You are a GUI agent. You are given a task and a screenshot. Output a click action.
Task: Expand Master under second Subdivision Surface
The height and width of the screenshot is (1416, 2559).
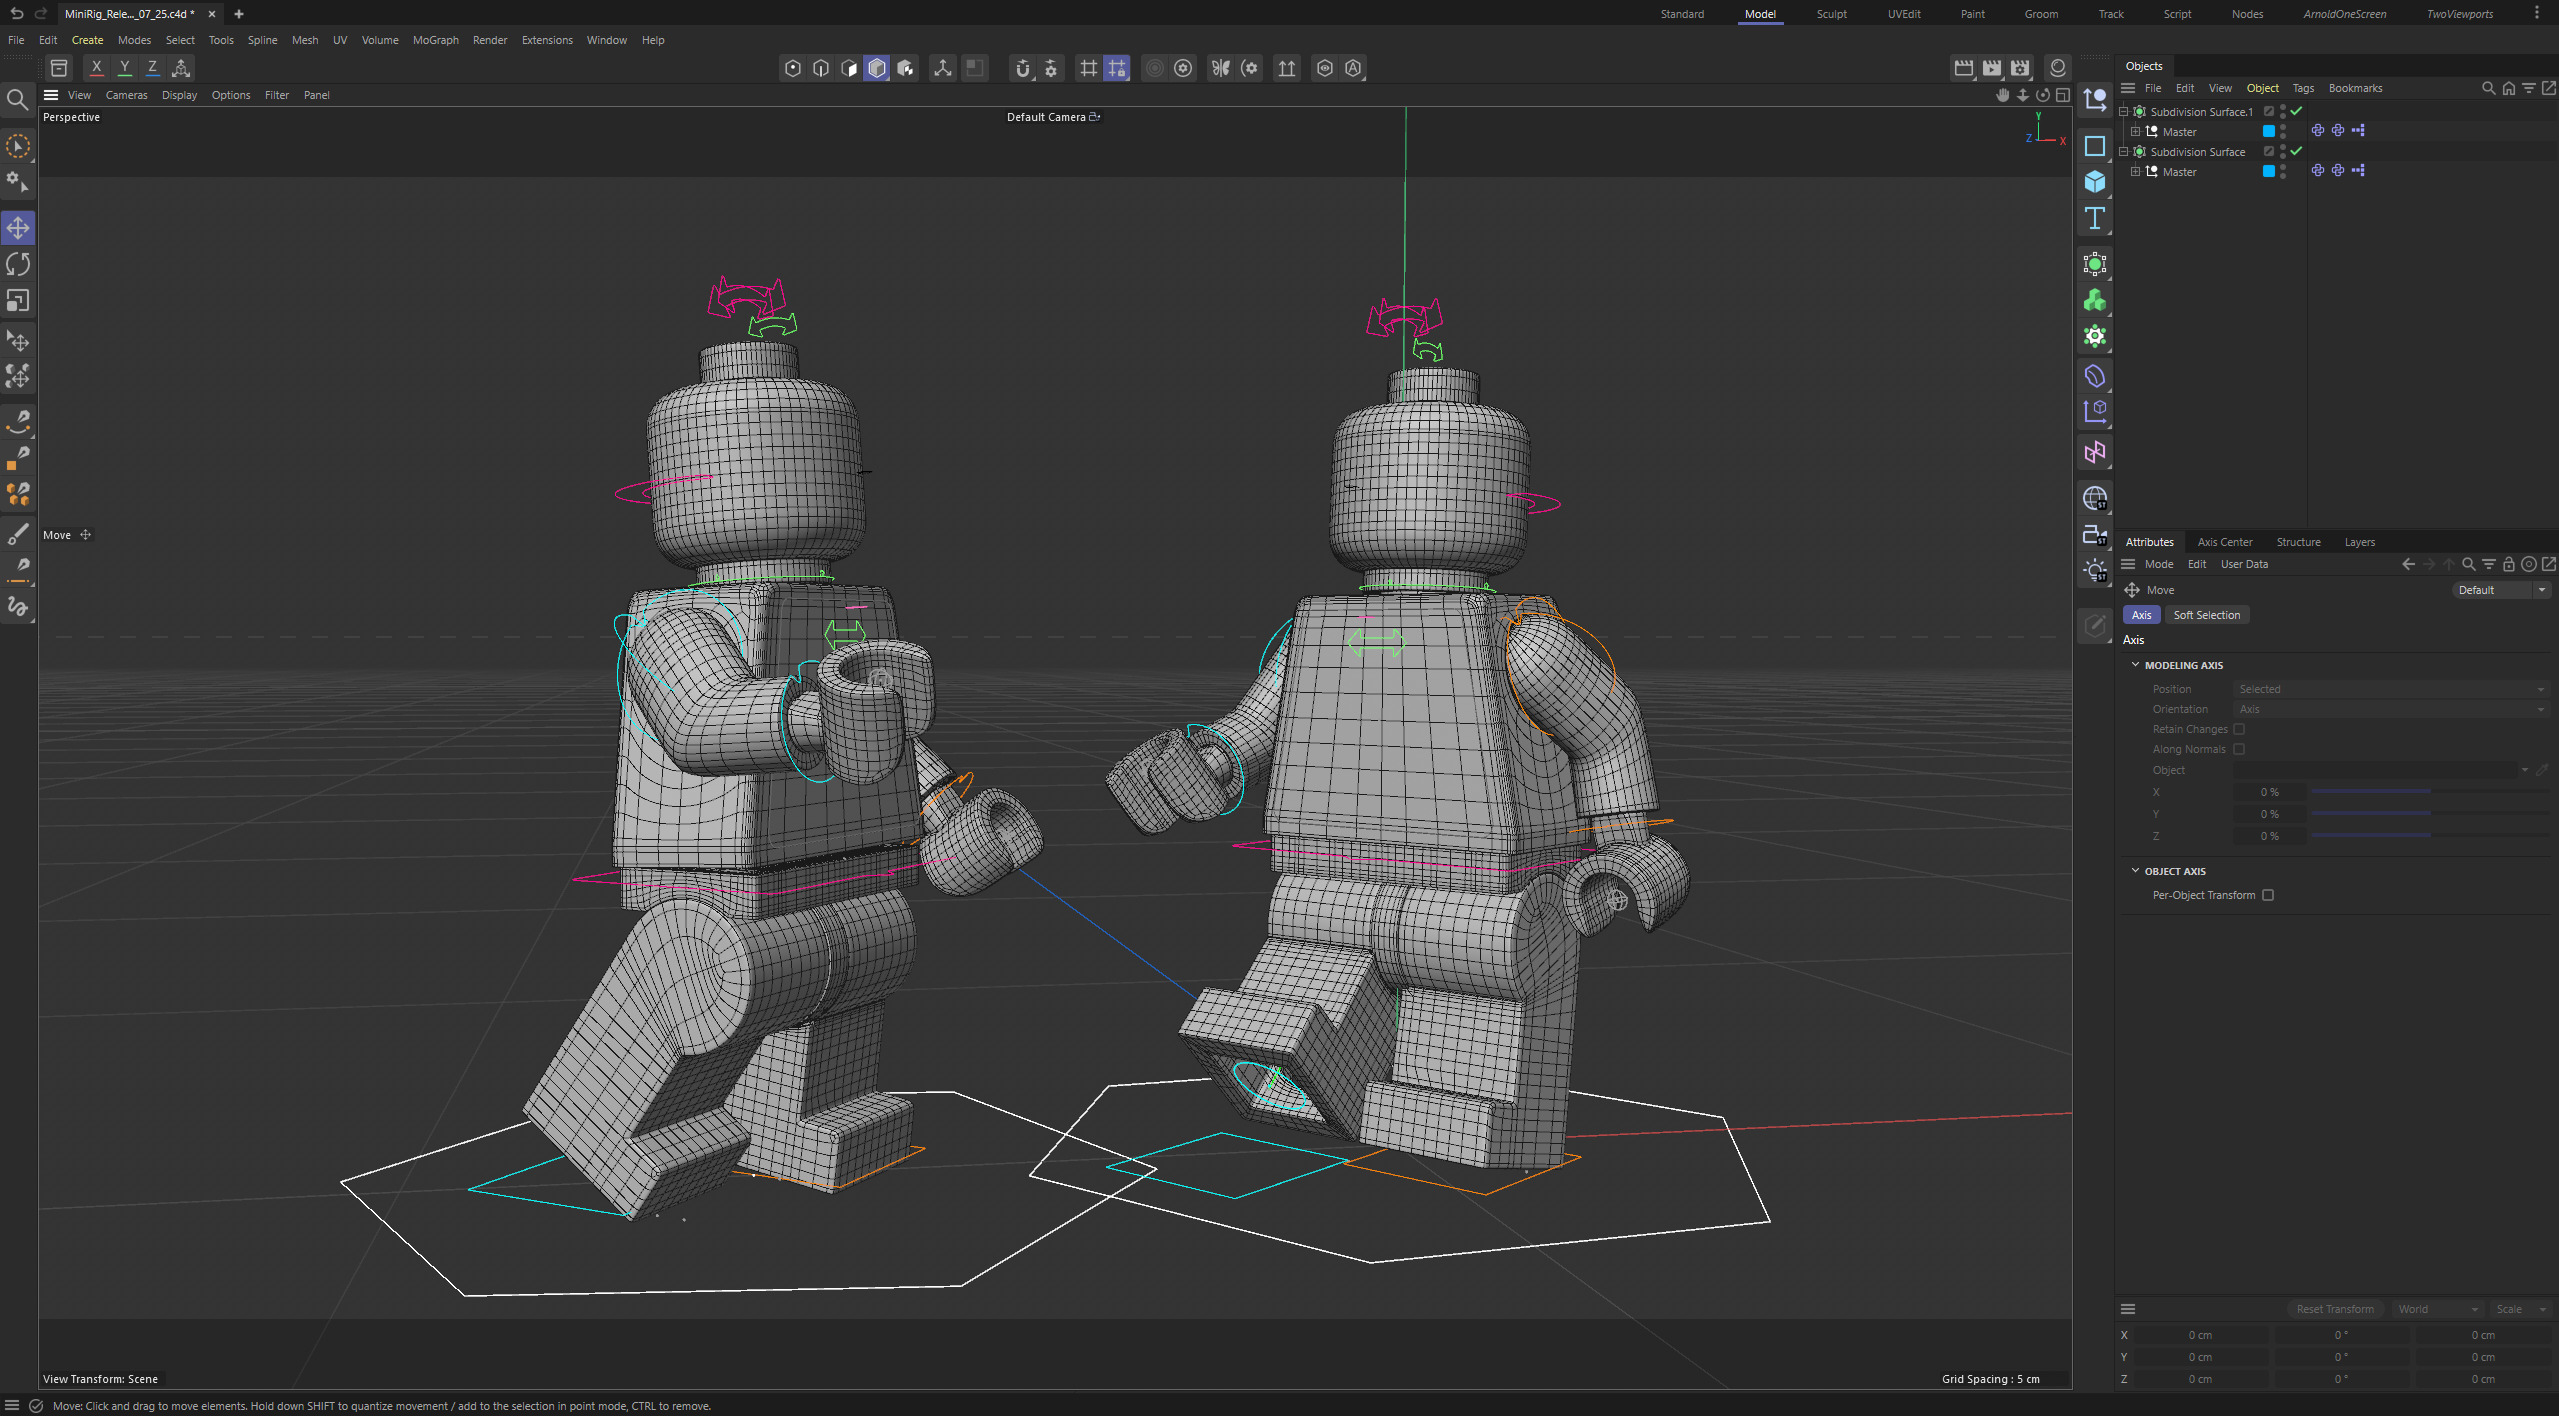pos(2136,172)
